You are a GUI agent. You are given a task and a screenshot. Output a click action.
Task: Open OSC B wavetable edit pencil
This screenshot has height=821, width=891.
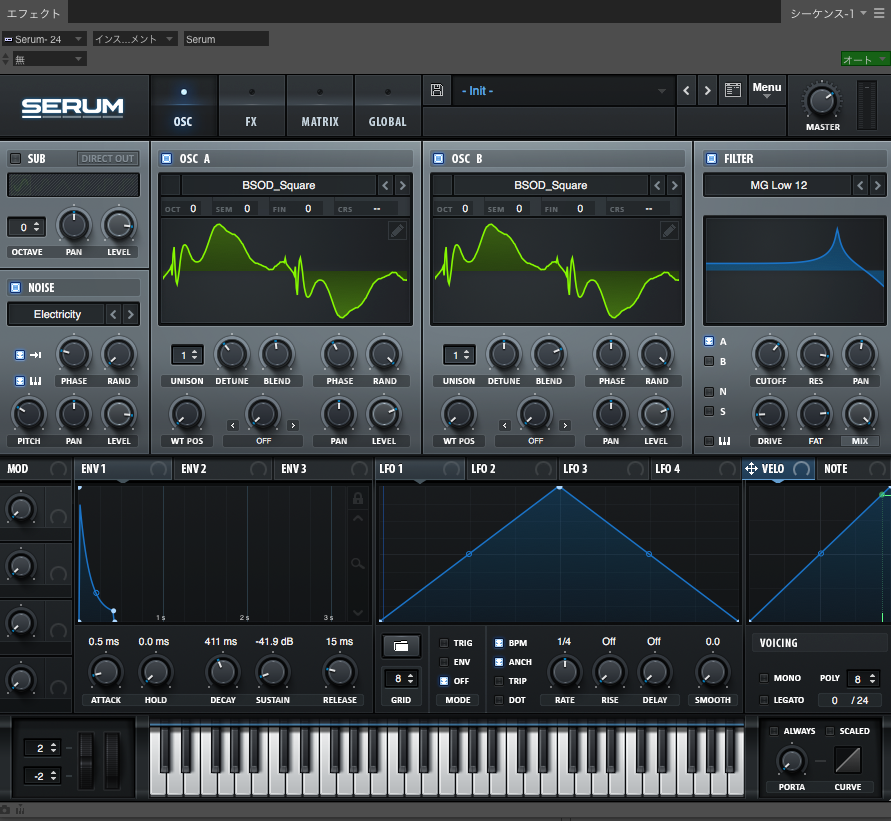(669, 231)
